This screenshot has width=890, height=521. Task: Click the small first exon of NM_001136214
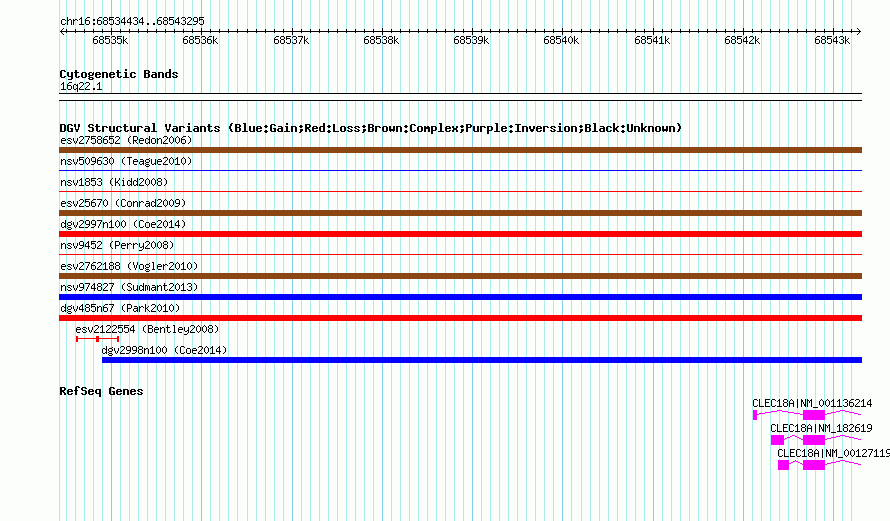755,415
